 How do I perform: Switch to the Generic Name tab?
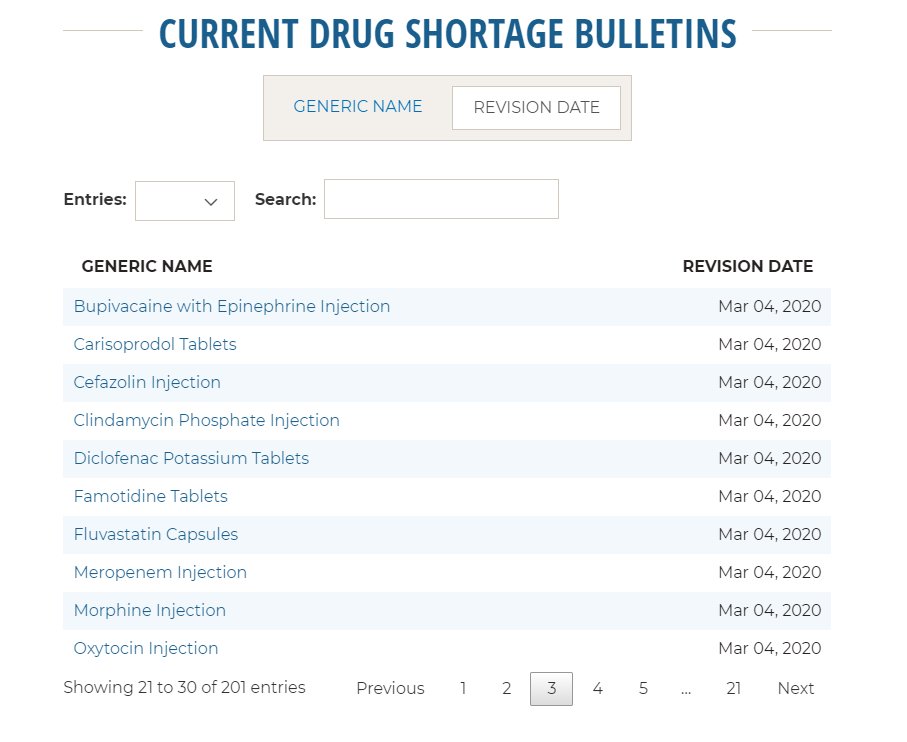point(357,107)
